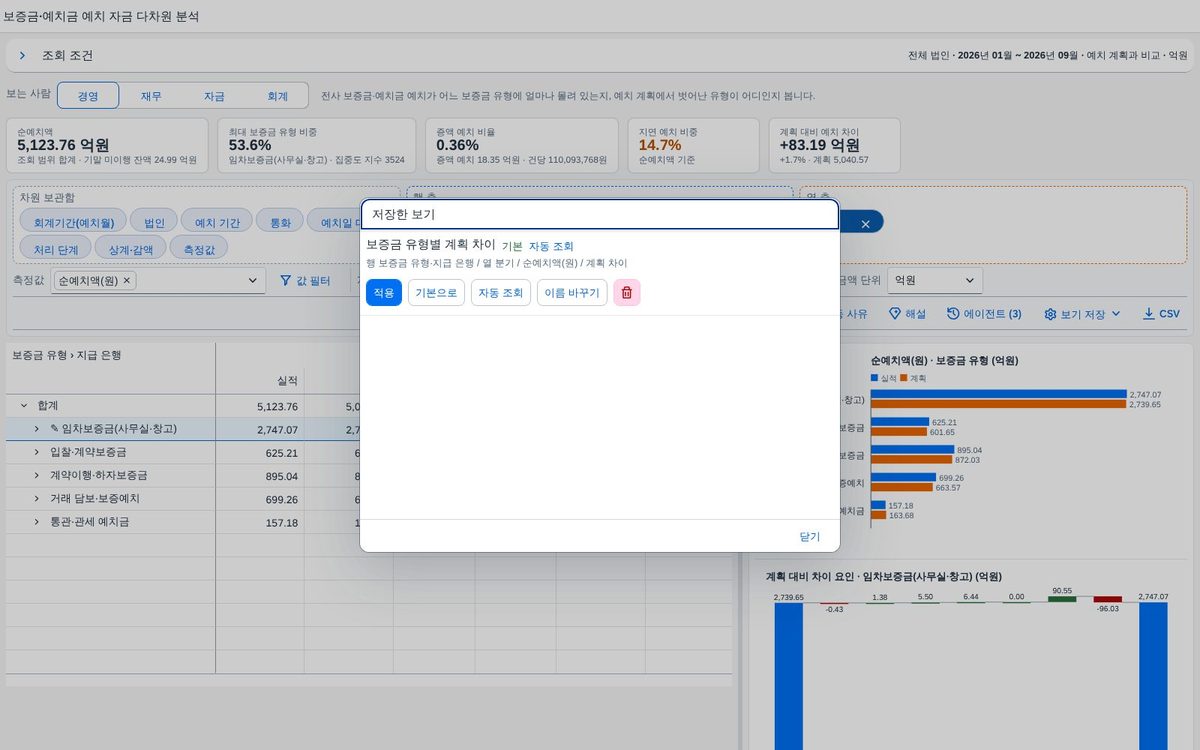Toggle 계획 legend swatch in chart
This screenshot has height=750, width=1200.
[x=905, y=378]
